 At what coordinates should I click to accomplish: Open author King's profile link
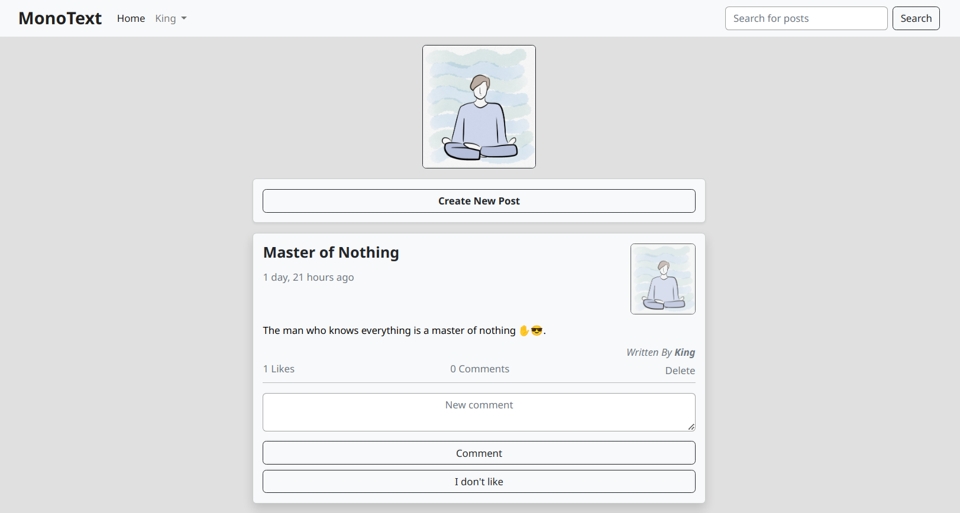[x=684, y=353]
